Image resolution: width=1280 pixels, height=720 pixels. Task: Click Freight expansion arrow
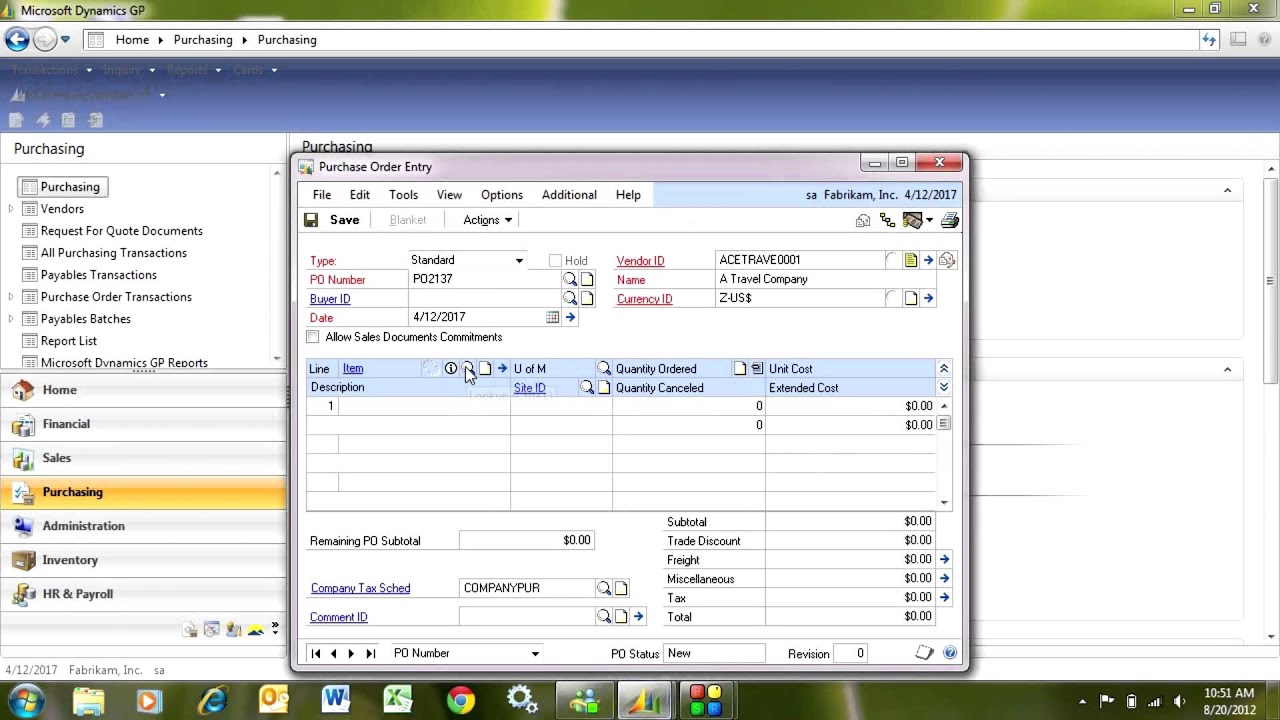944,560
